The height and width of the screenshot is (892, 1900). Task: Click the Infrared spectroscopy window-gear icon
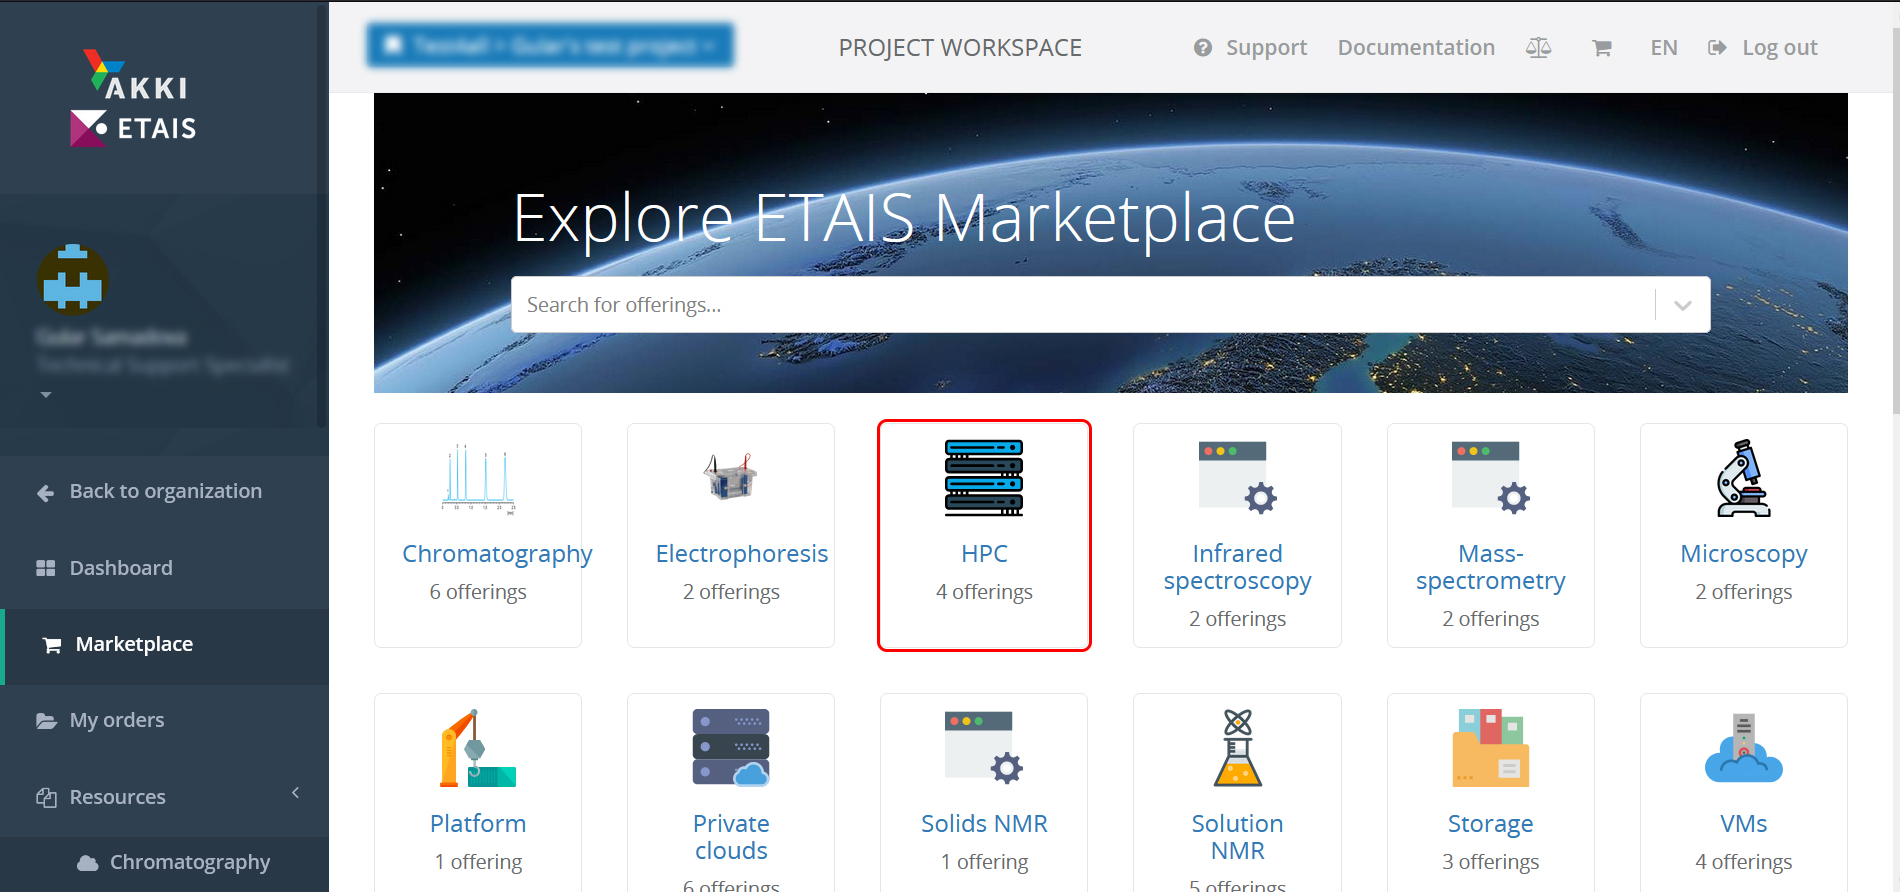click(1238, 477)
